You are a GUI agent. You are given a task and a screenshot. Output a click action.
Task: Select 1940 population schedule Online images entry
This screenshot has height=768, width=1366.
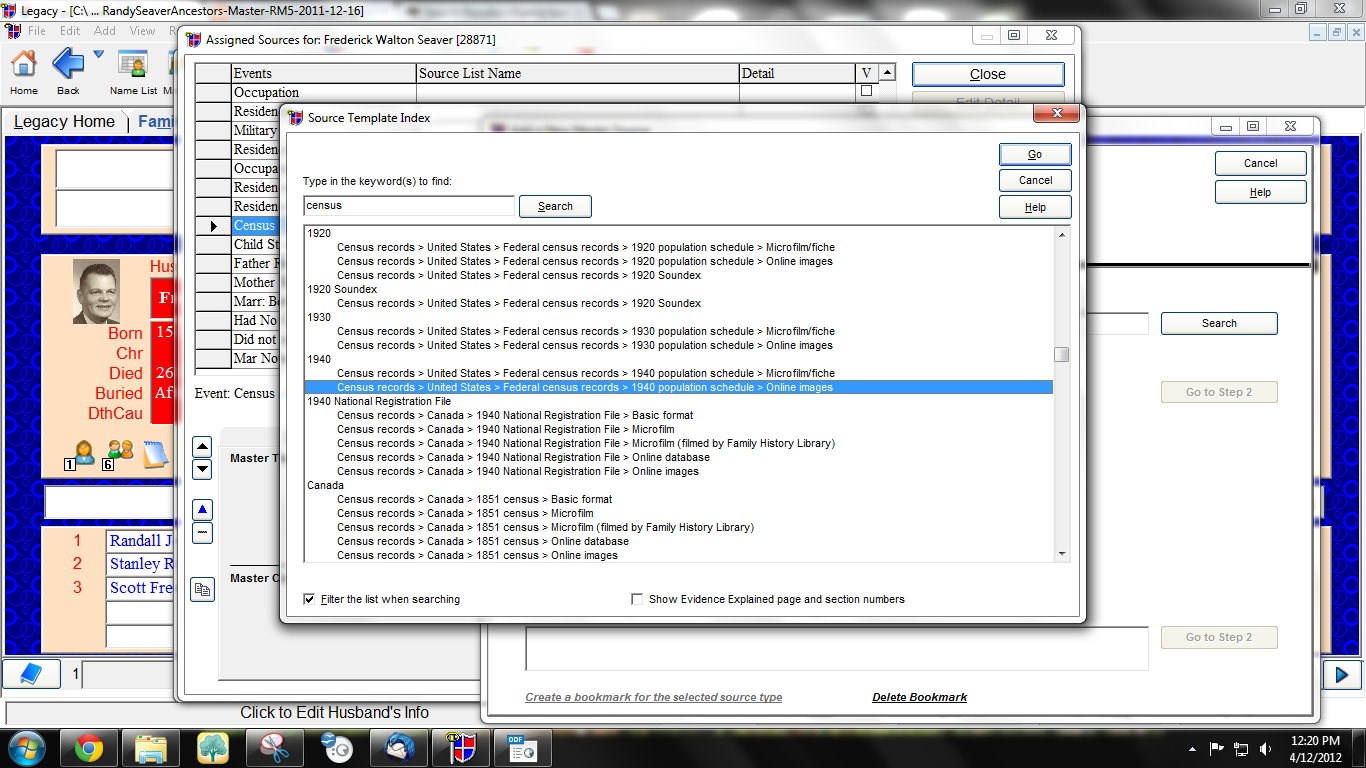pos(678,387)
